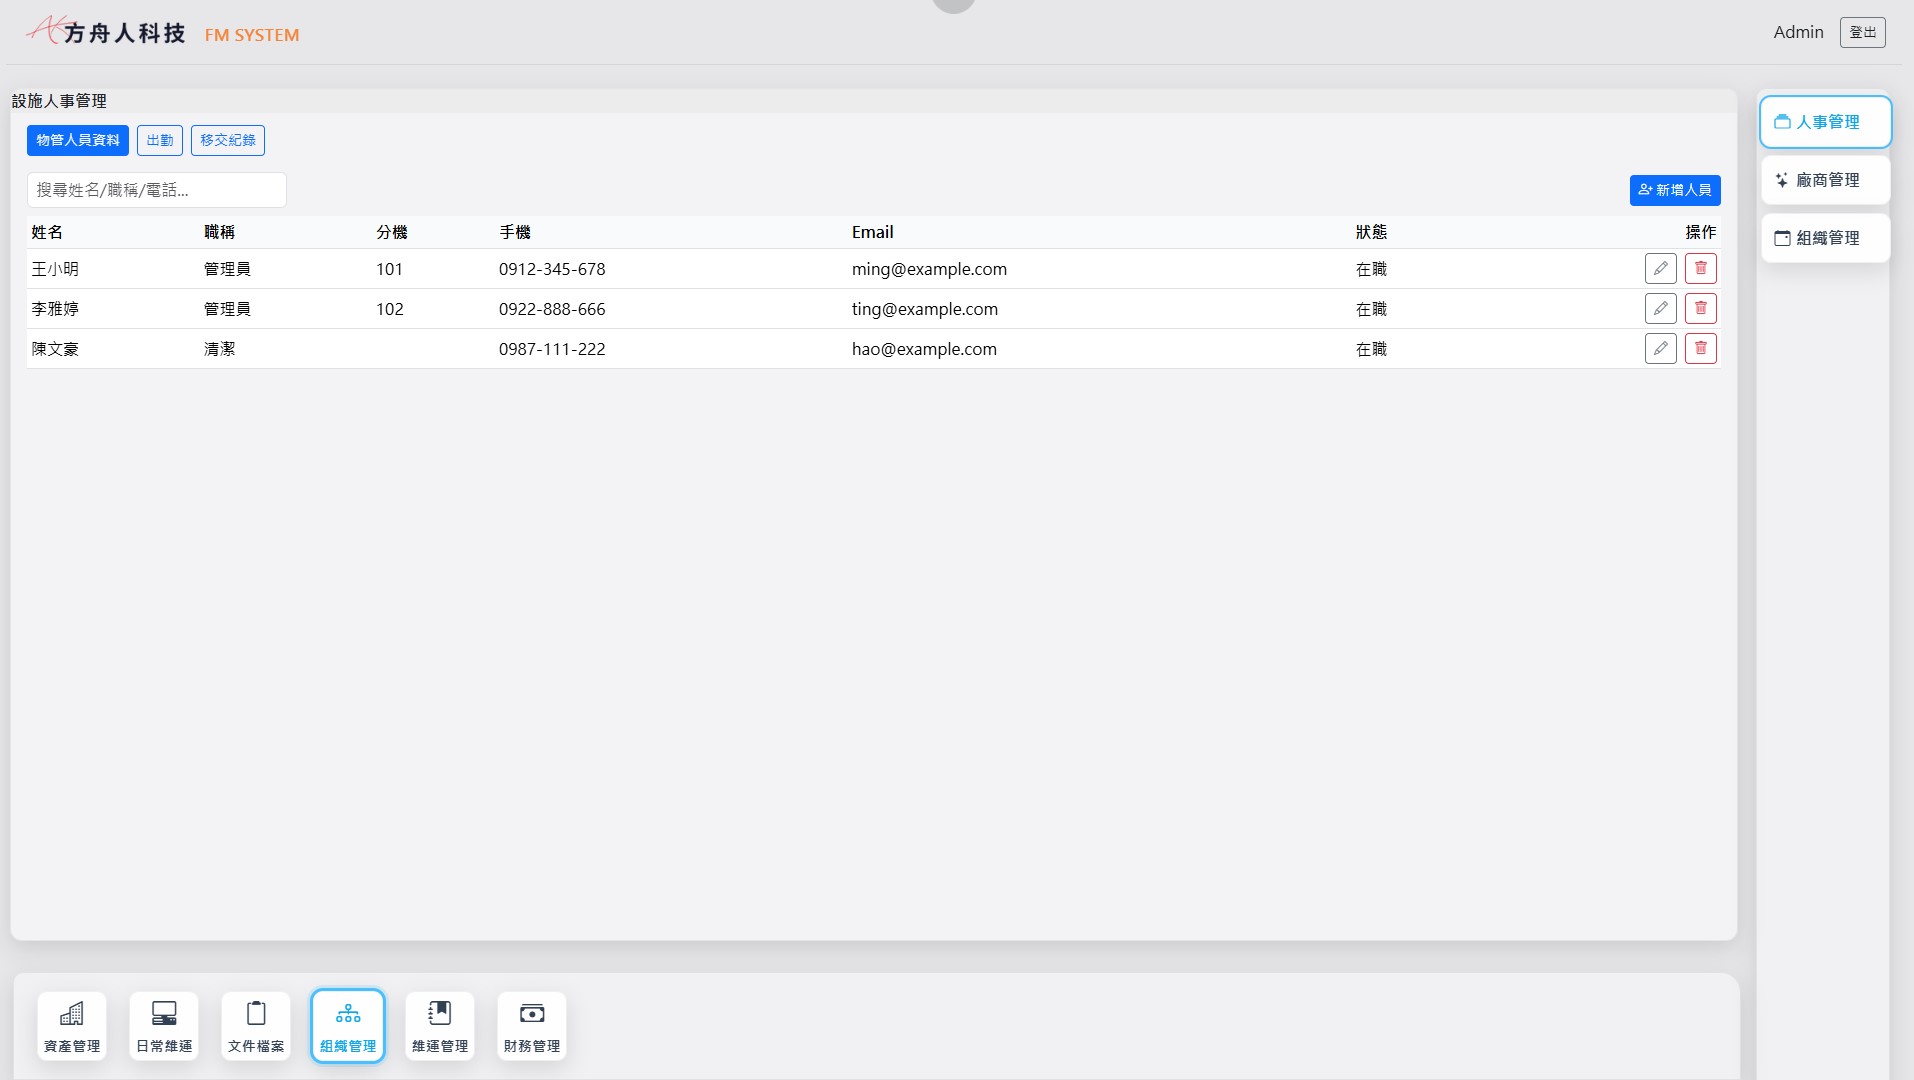Delete 王小明 using the trash icon
Screen dimensions: 1914x1080
tap(1700, 268)
